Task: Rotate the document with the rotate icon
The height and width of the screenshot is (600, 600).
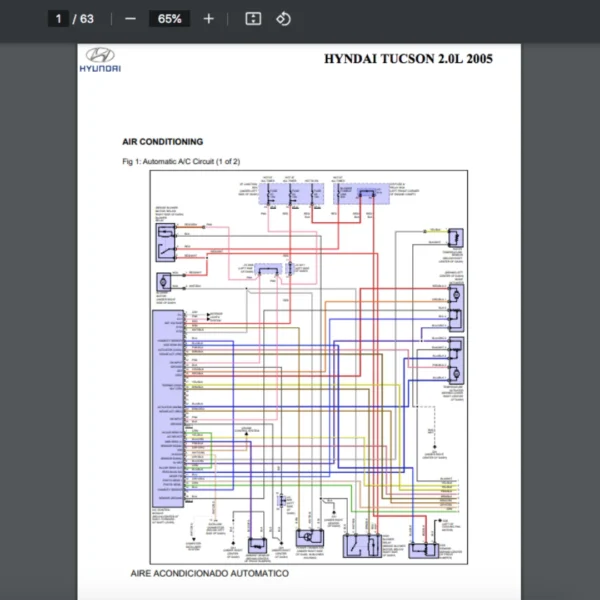Action: coord(283,18)
